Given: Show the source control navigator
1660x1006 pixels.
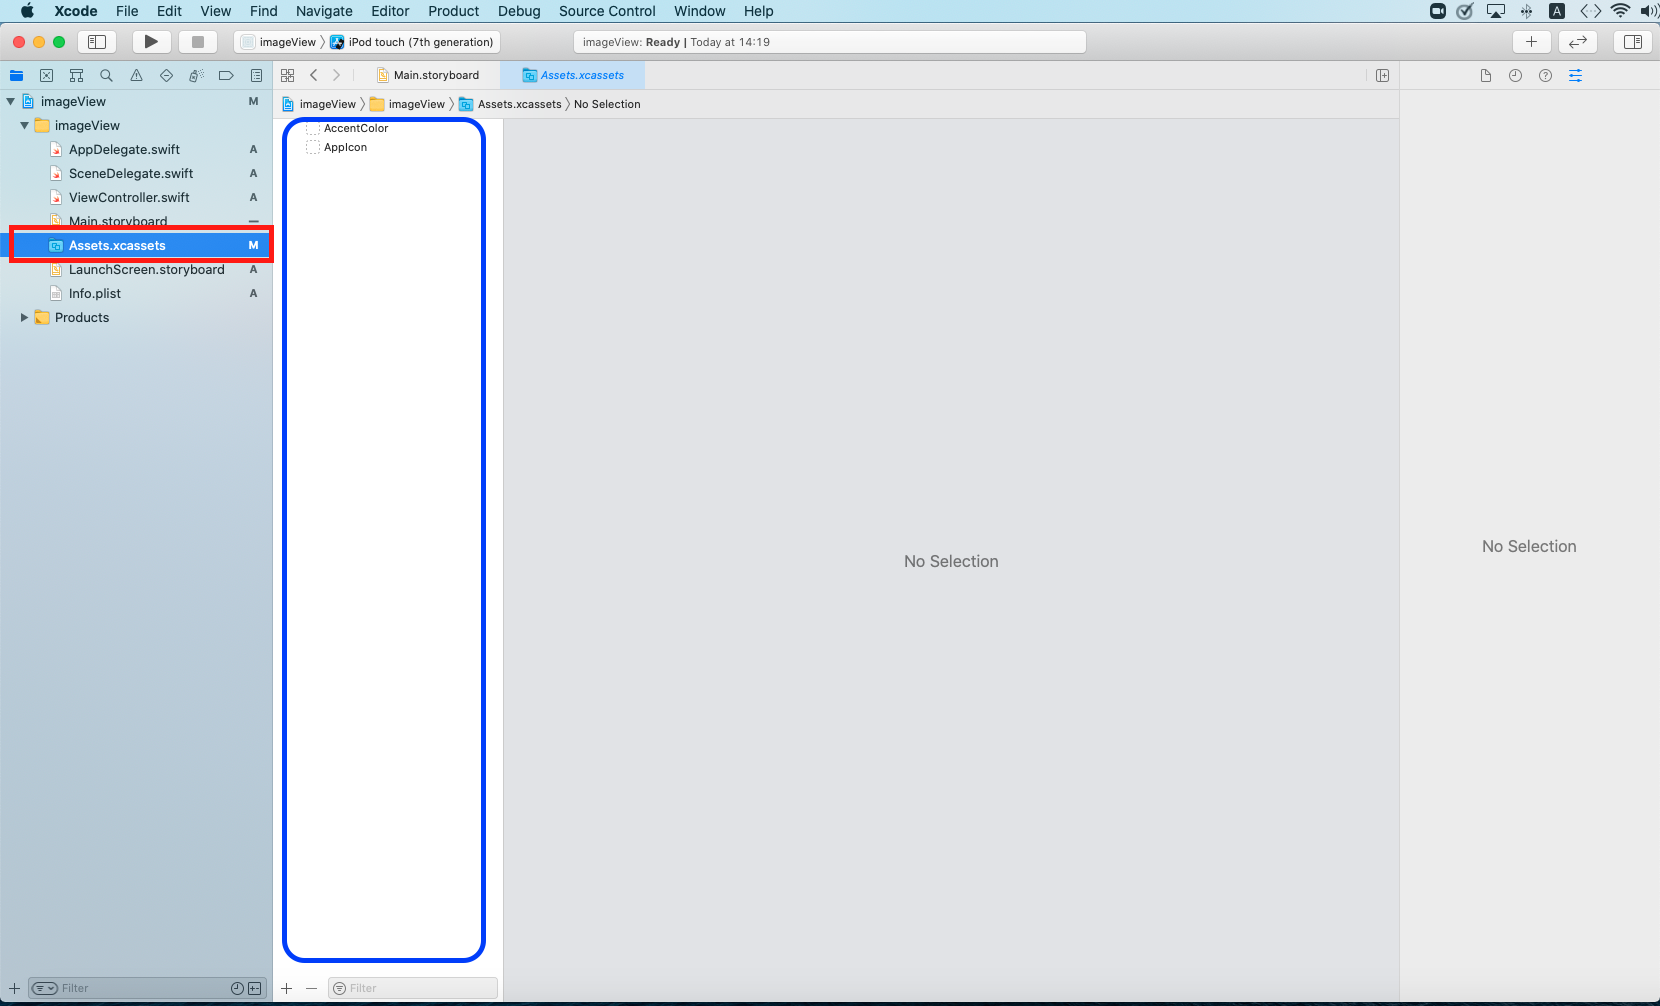Looking at the screenshot, I should 46,75.
